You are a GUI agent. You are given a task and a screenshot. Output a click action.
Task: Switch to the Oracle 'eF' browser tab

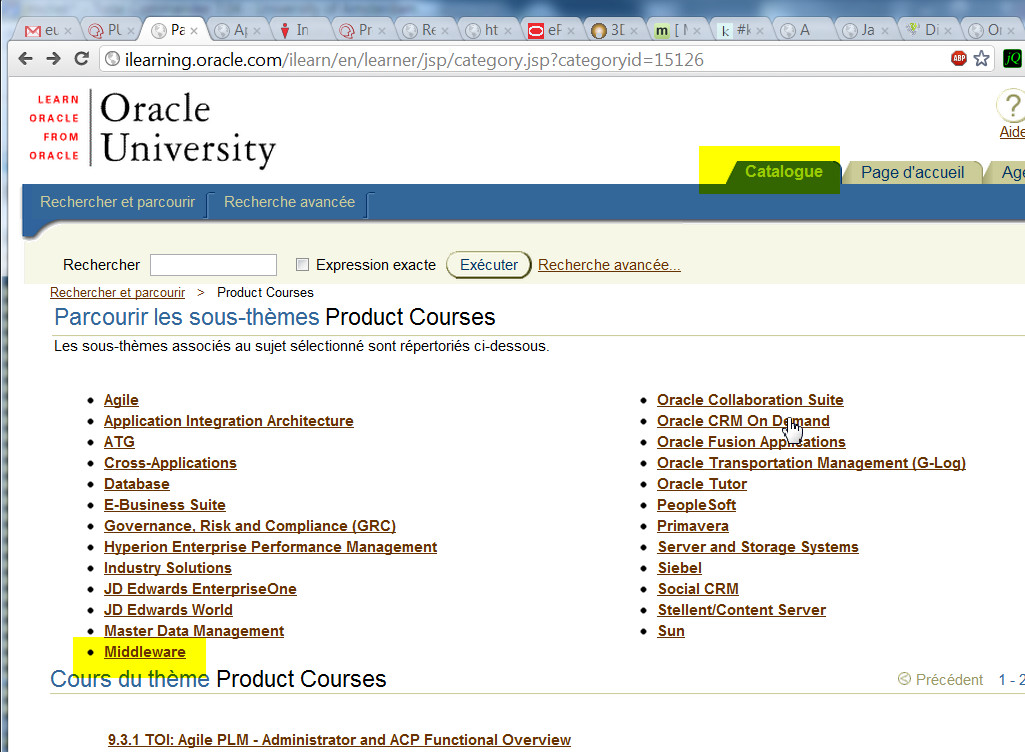[549, 30]
